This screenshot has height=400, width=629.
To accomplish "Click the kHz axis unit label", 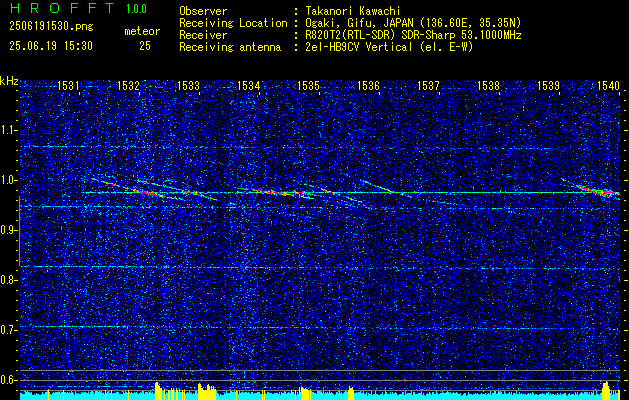I will point(9,81).
